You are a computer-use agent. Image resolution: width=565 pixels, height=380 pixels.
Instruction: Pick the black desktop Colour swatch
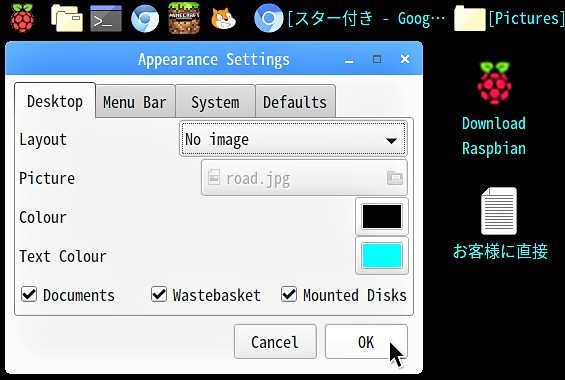click(382, 216)
